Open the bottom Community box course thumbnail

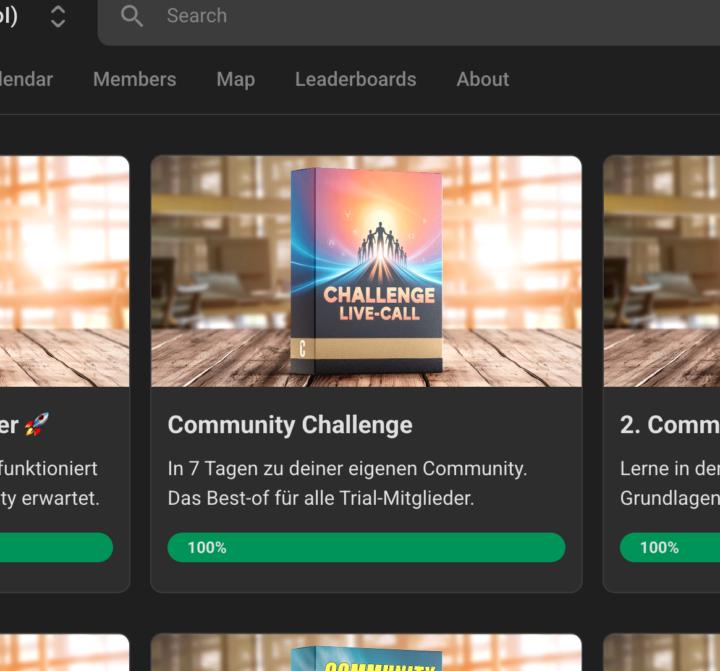[x=366, y=653]
